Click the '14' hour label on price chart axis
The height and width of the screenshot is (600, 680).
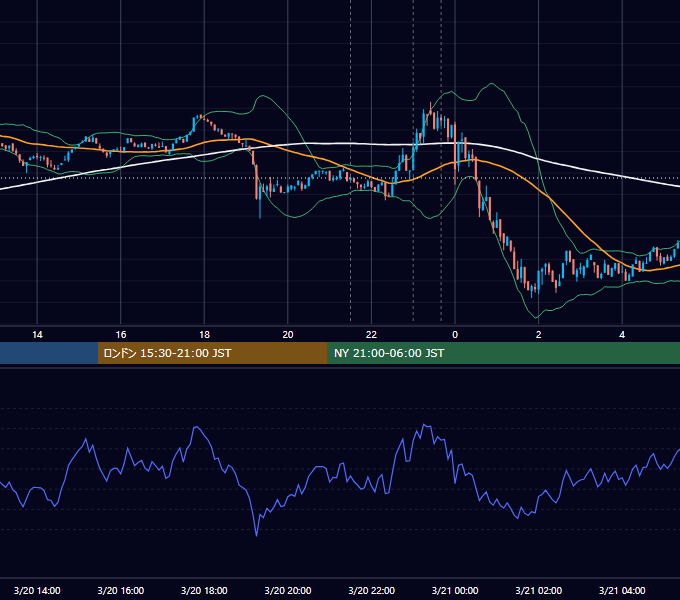point(37,335)
